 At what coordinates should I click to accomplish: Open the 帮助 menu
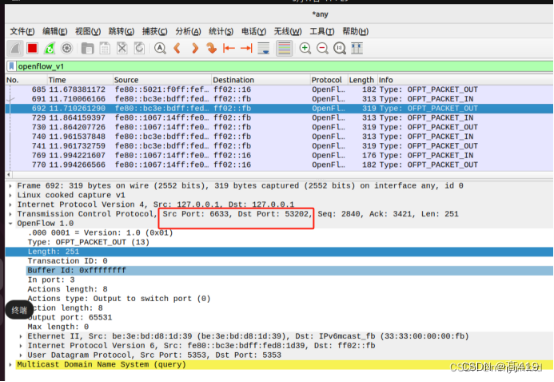tap(355, 31)
